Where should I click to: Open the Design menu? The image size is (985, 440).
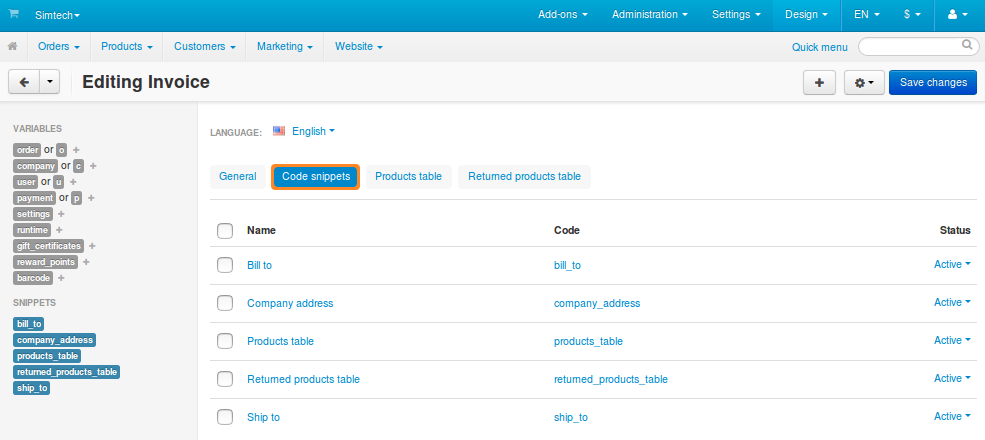(807, 14)
